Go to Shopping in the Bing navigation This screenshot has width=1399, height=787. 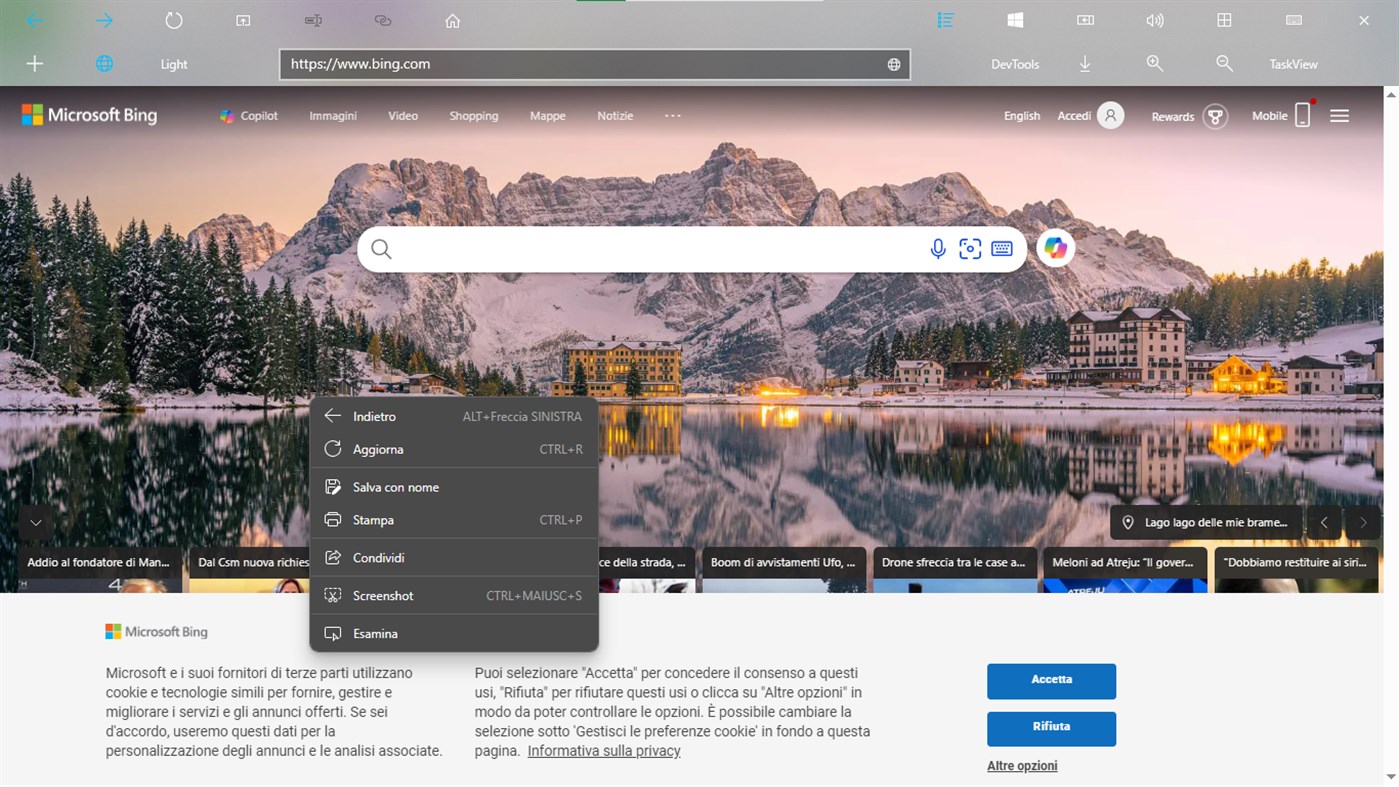pyautogui.click(x=474, y=116)
